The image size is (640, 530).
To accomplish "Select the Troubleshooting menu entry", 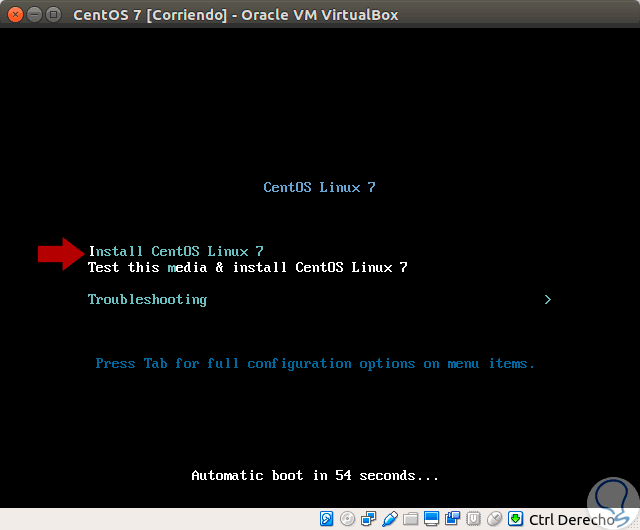I will pyautogui.click(x=147, y=300).
